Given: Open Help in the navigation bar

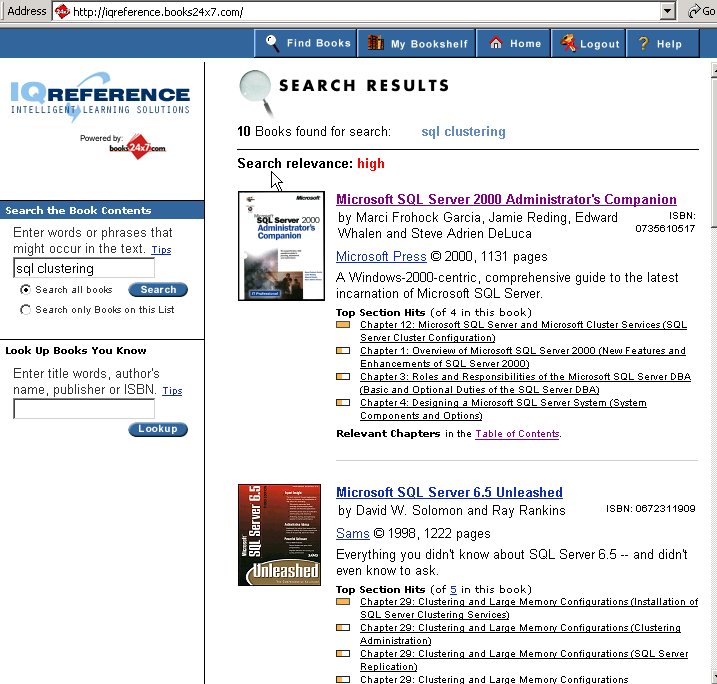Looking at the screenshot, I should [663, 43].
